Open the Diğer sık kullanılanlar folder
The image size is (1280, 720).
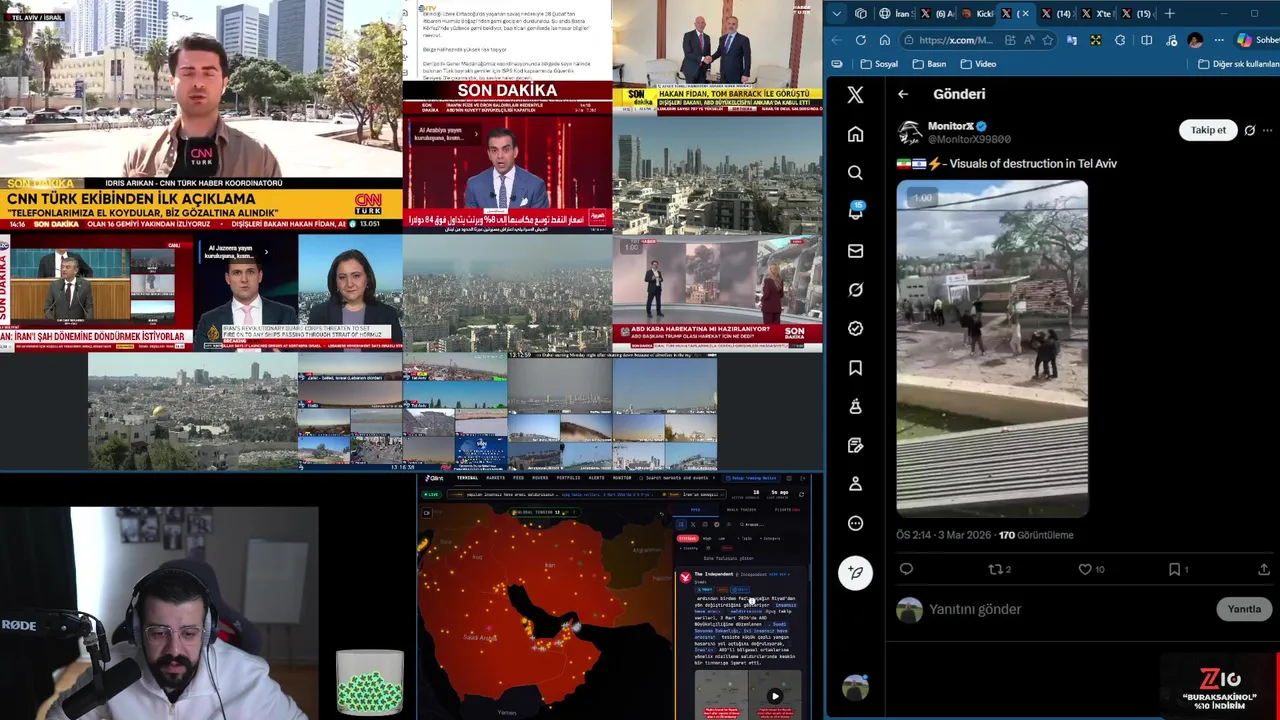[x=1239, y=64]
